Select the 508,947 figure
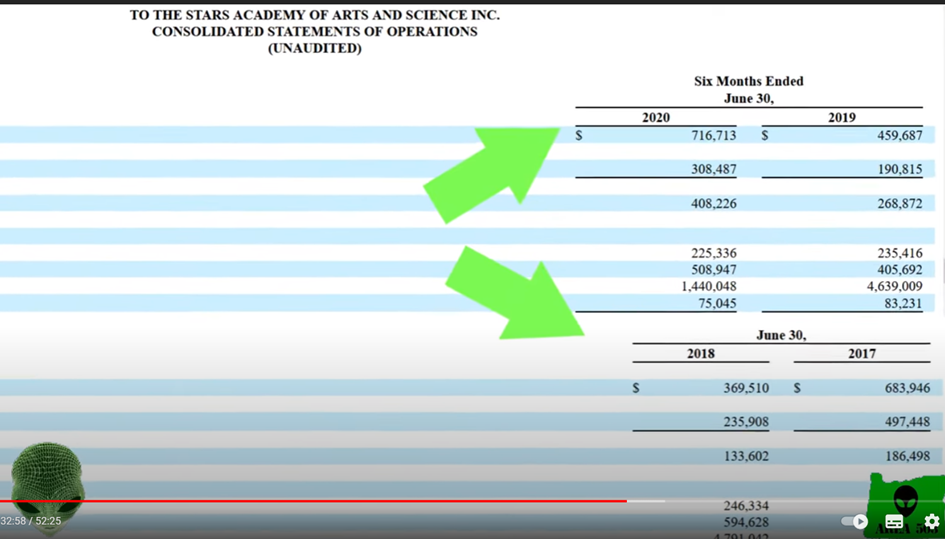 pos(714,270)
